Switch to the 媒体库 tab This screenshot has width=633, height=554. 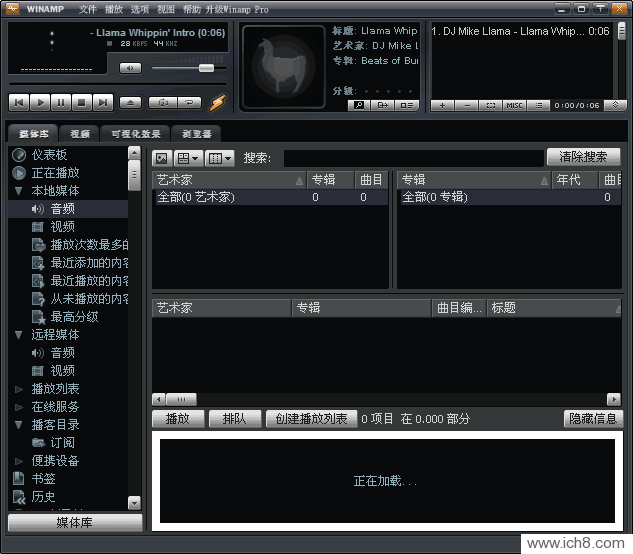tap(34, 134)
